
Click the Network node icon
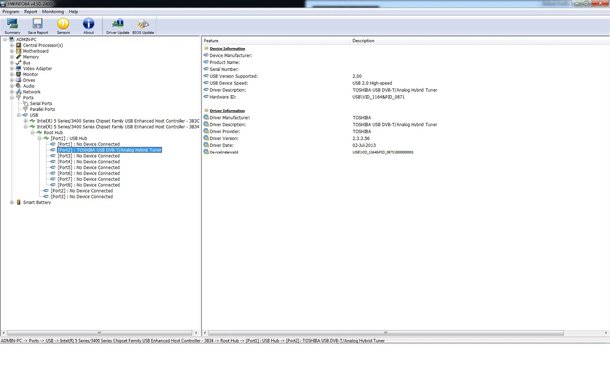pos(18,92)
